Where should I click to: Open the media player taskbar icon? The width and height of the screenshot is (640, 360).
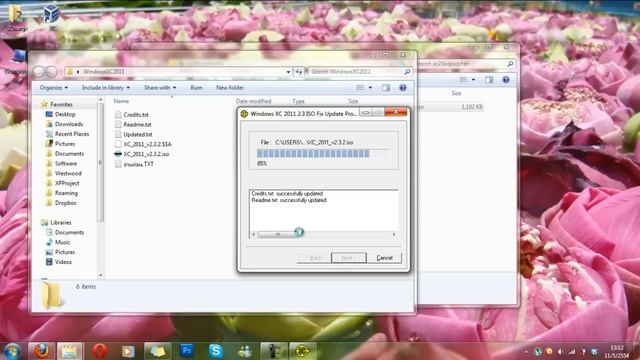(128, 351)
